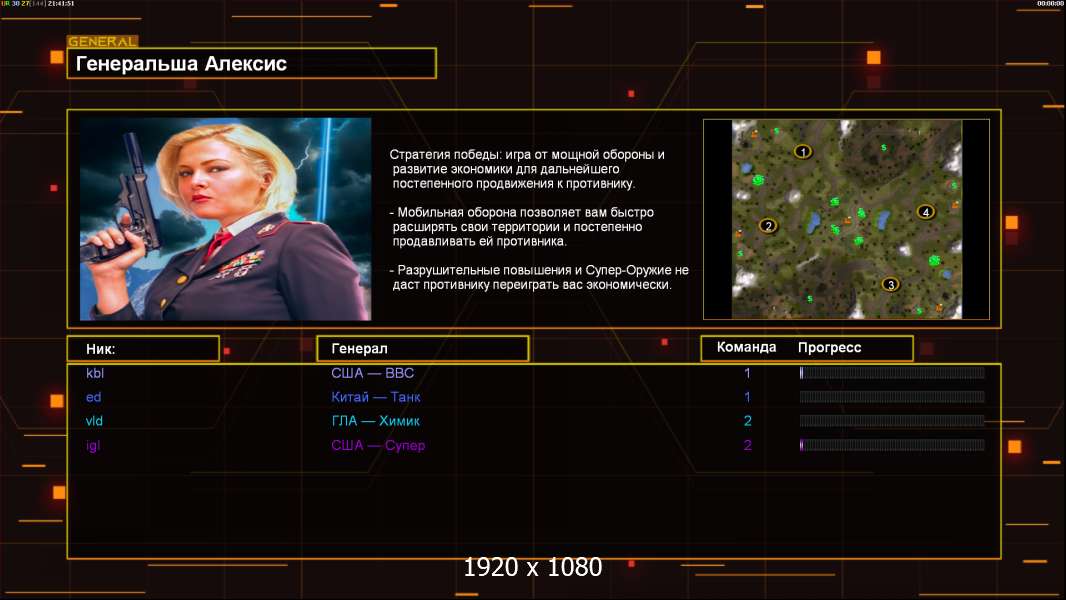Select player nickname ed

(x=94, y=397)
